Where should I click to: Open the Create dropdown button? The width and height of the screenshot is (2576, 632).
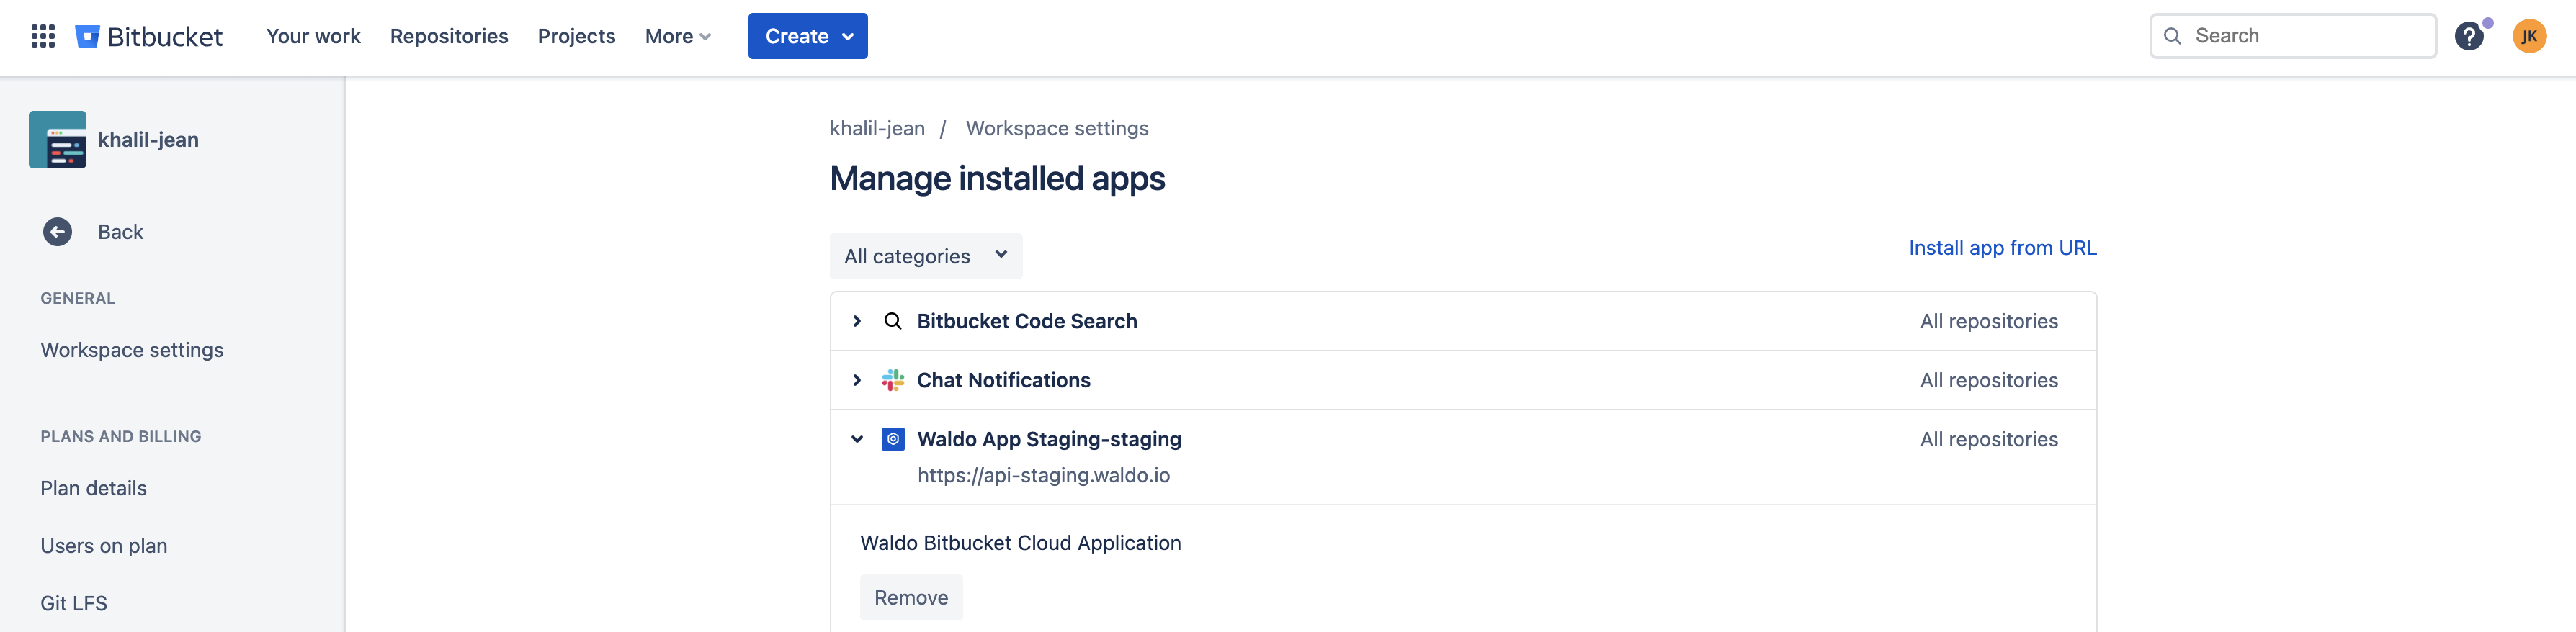[x=807, y=37]
